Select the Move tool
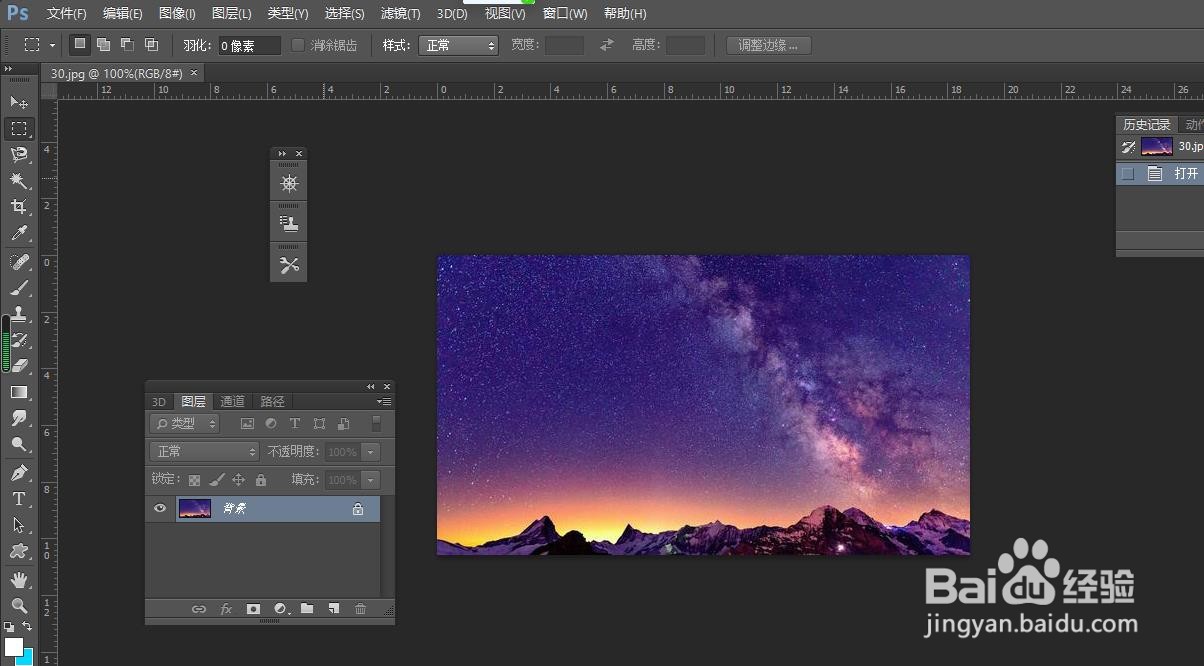 point(19,102)
